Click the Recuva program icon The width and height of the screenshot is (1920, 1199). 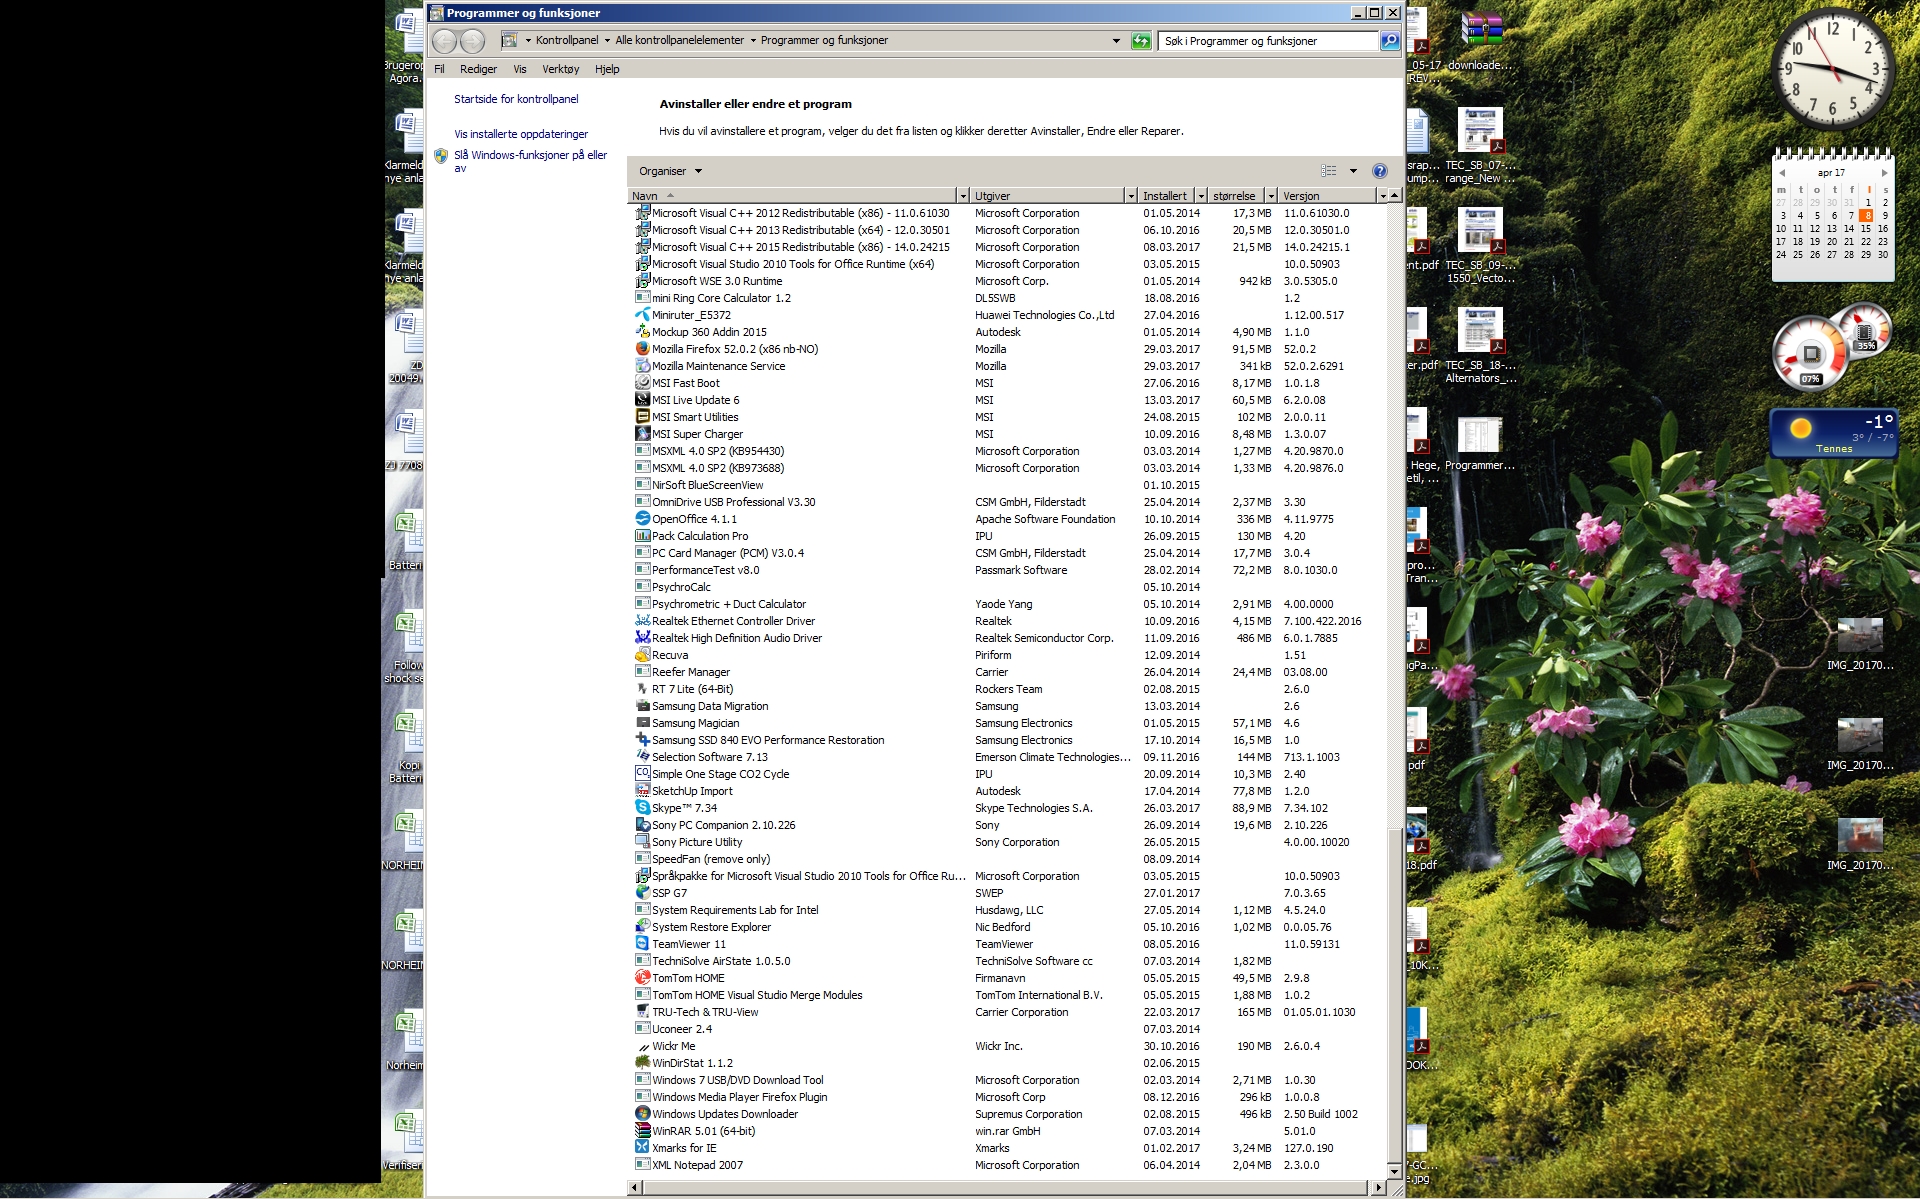point(643,655)
